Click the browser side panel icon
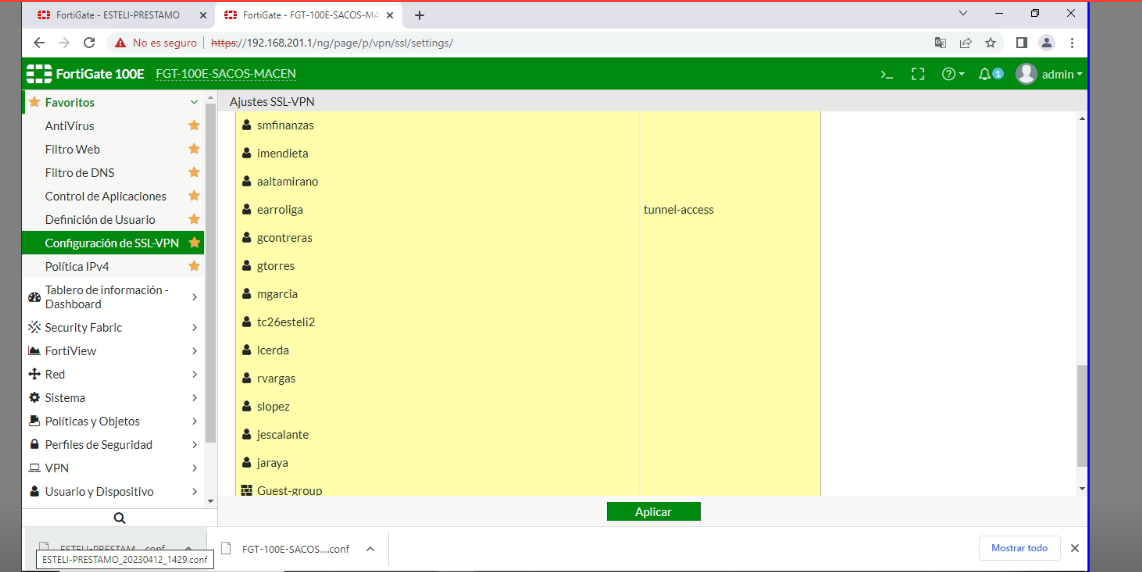This screenshot has width=1142, height=572. [x=1021, y=43]
